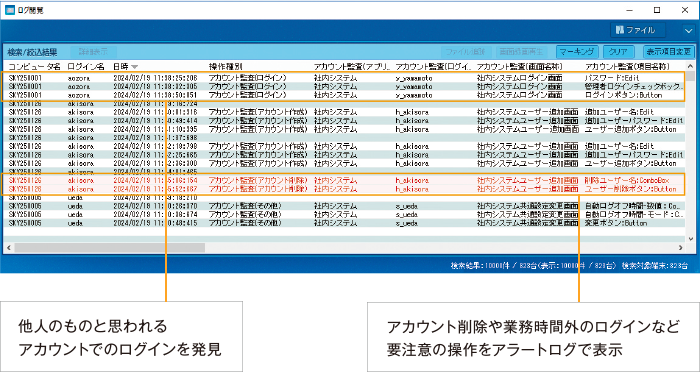Viewport: 700px width, 372px height.
Task: Select the y_yamamoto パスワード:Edit log row
Action: [x=345, y=77]
